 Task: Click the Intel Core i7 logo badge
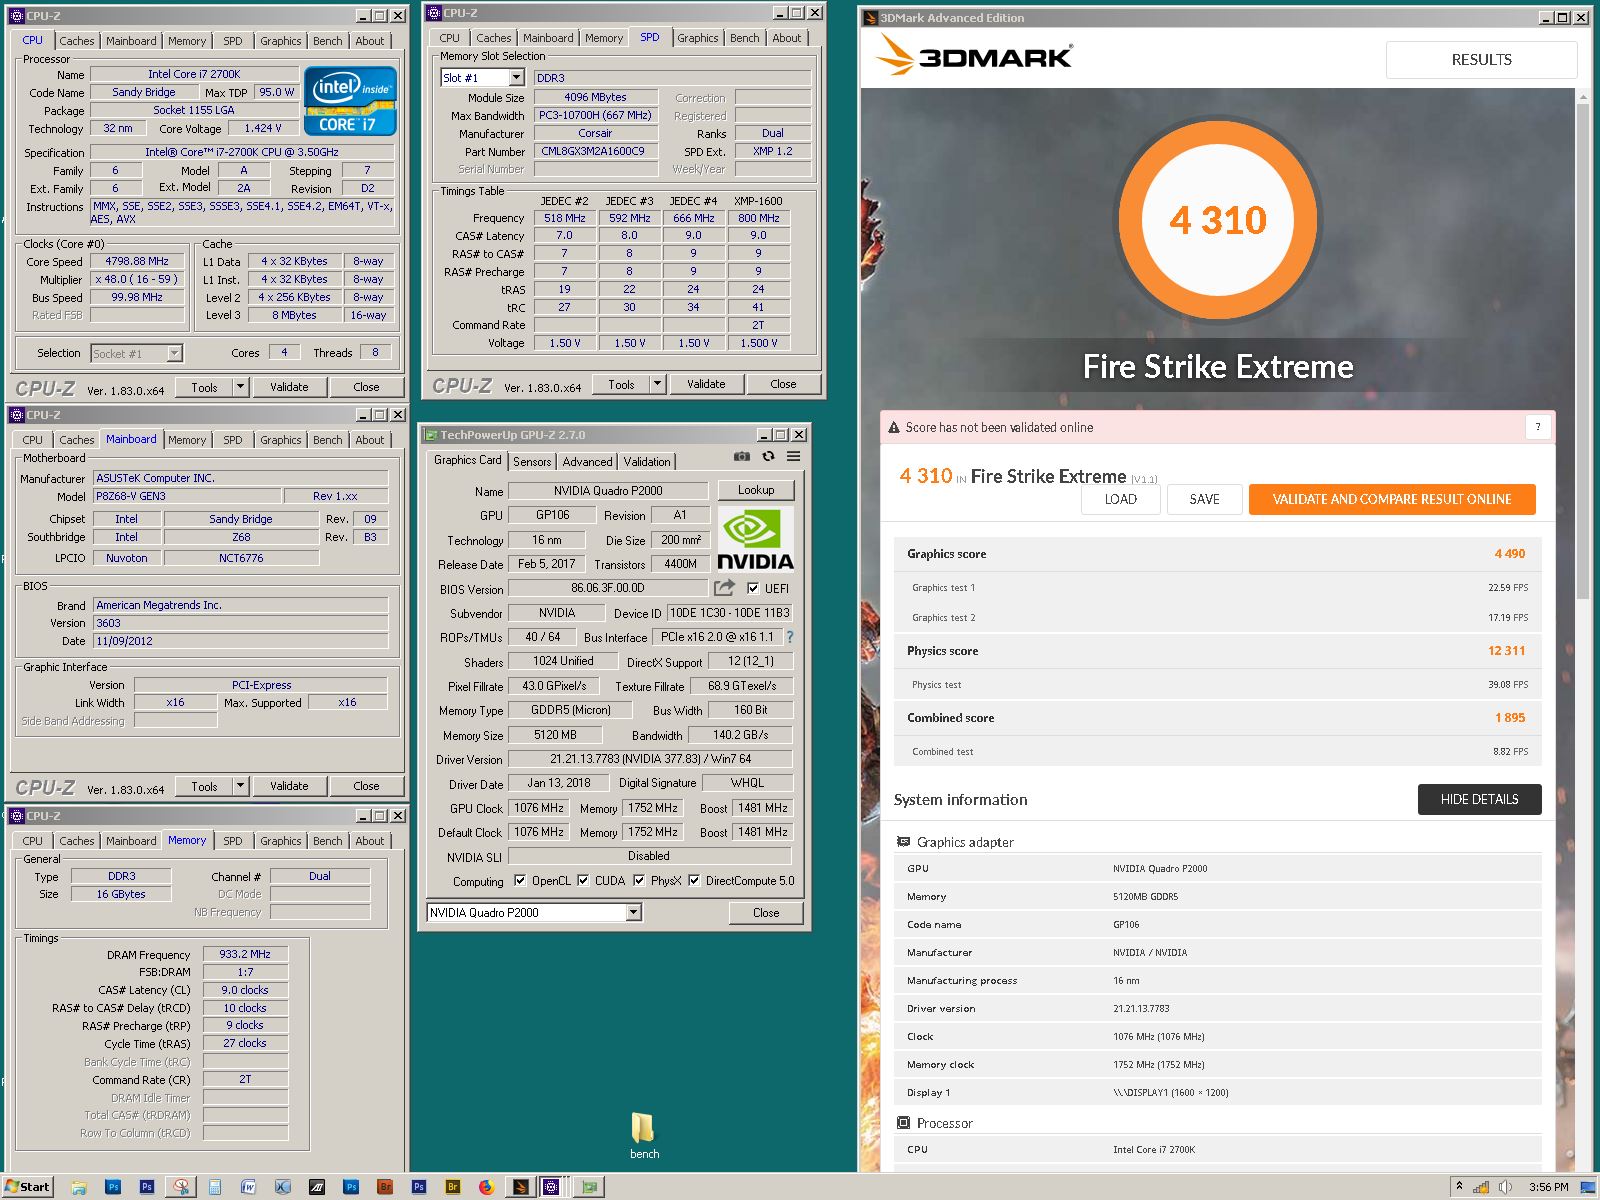pyautogui.click(x=350, y=101)
